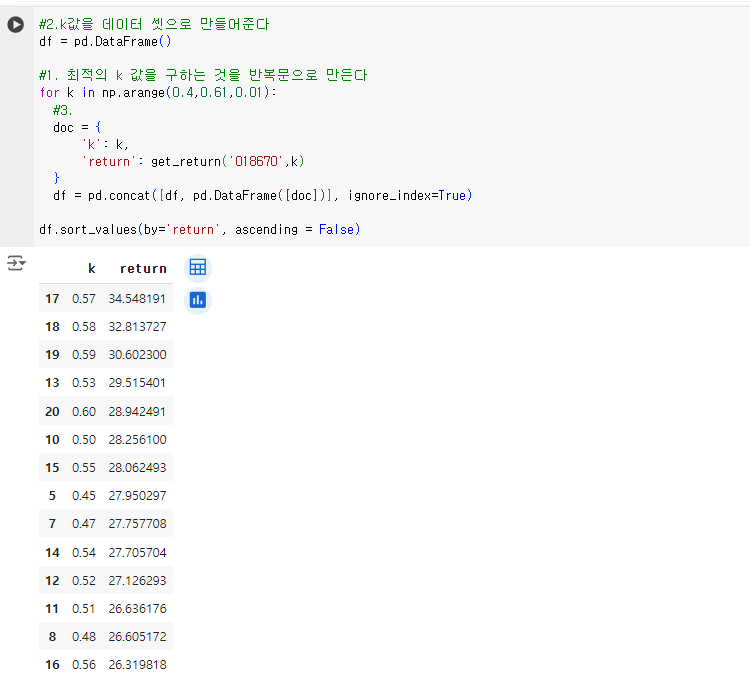Place cursor in 'df = pd.DataFrame()' line
The height and width of the screenshot is (674, 750).
pos(105,42)
